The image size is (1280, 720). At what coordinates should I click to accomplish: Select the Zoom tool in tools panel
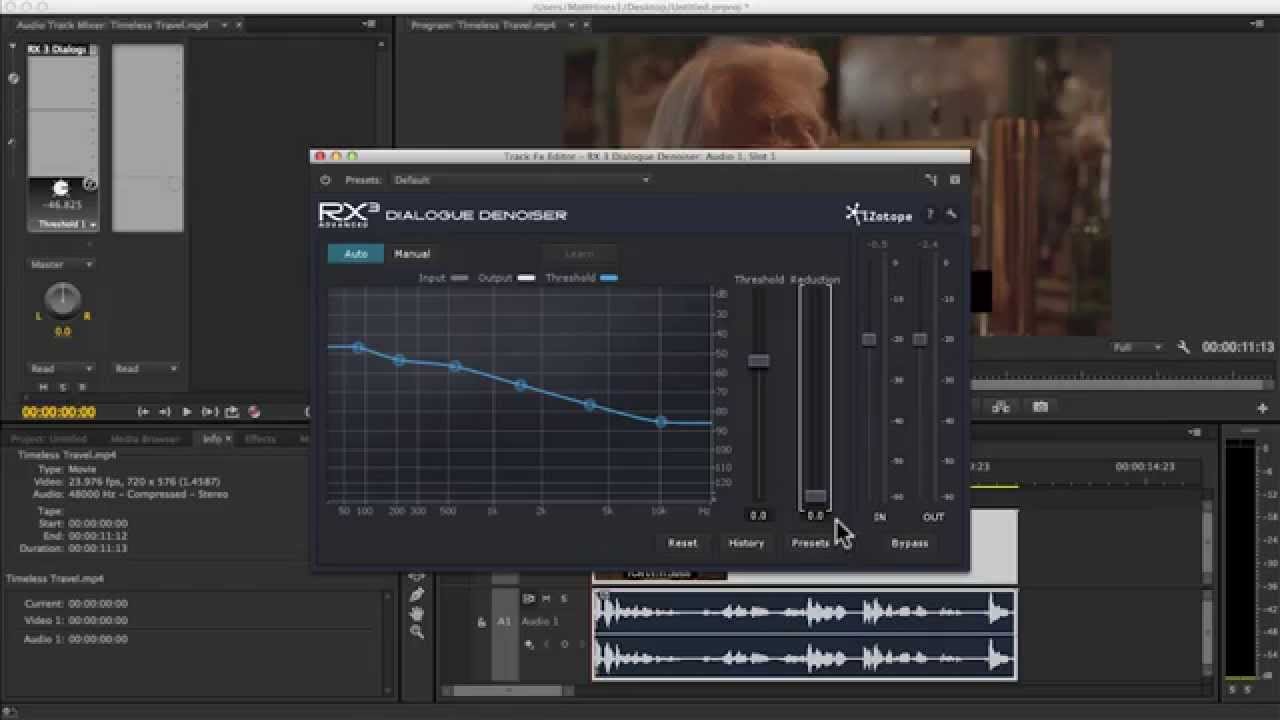[417, 631]
